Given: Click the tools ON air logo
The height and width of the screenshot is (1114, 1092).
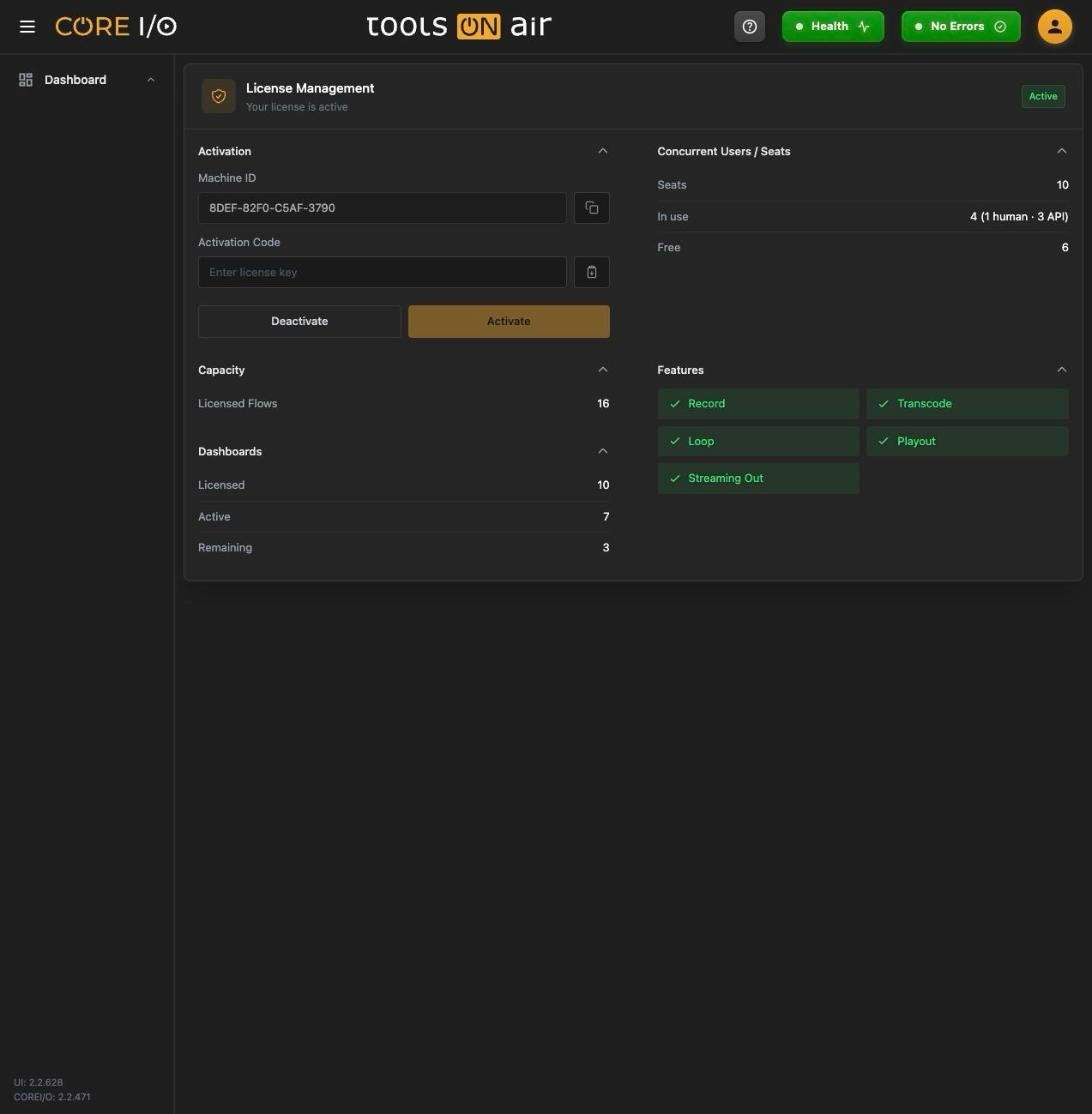Looking at the screenshot, I should (459, 26).
